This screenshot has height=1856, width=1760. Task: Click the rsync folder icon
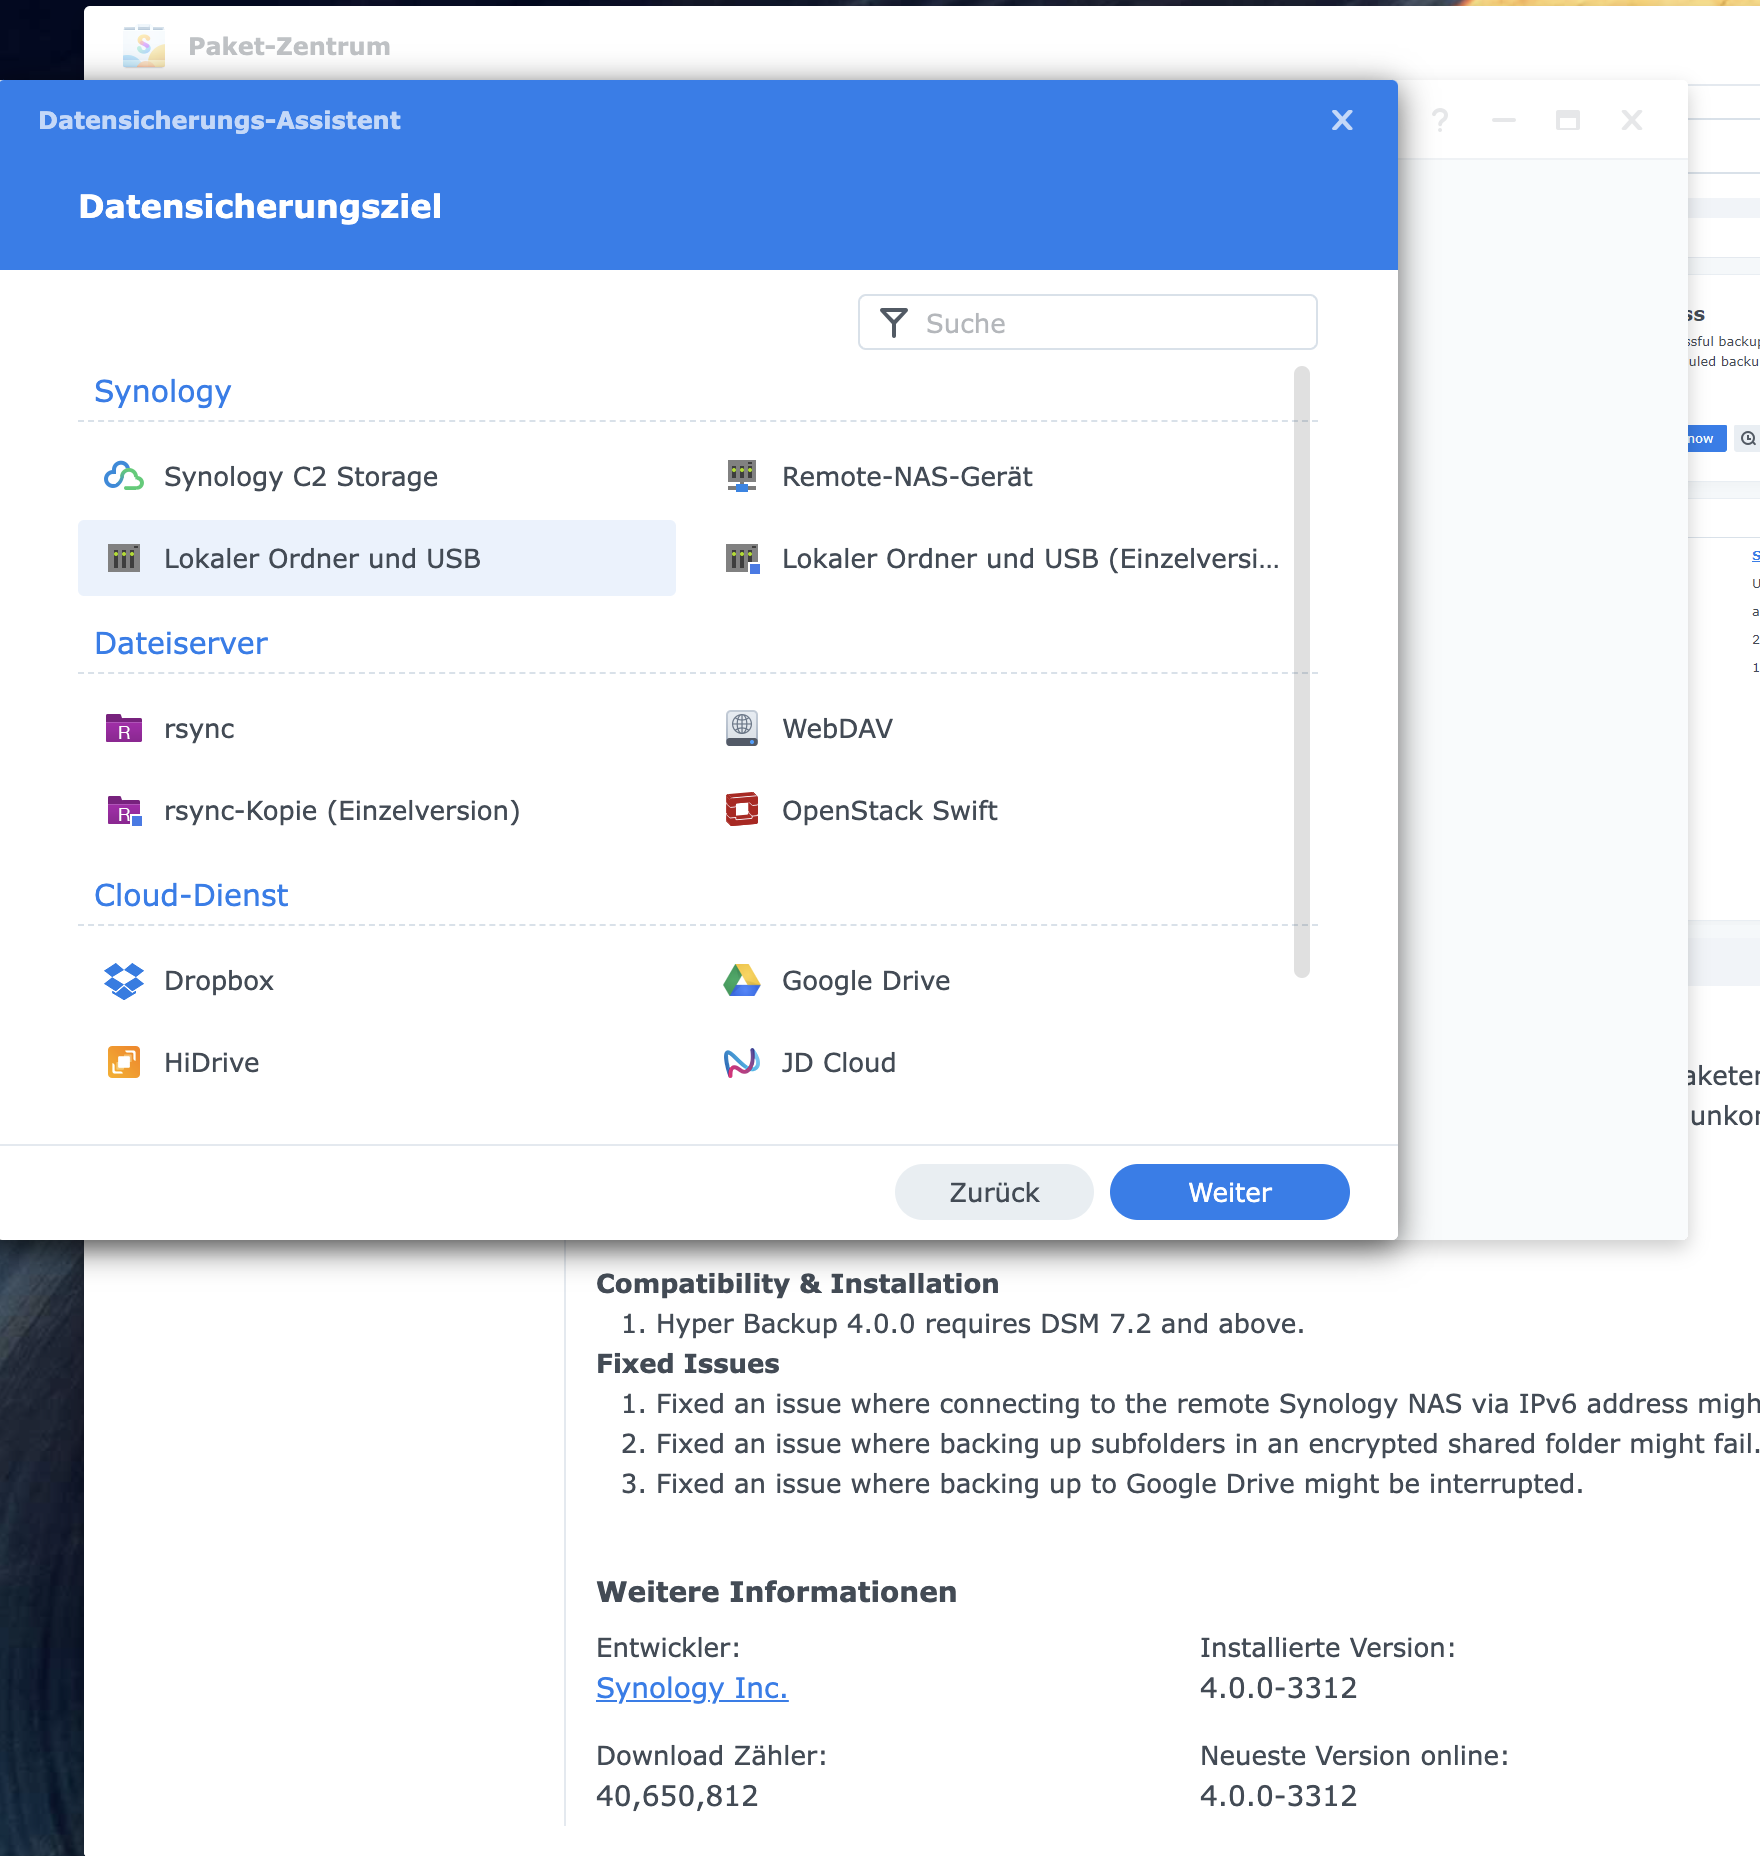124,728
